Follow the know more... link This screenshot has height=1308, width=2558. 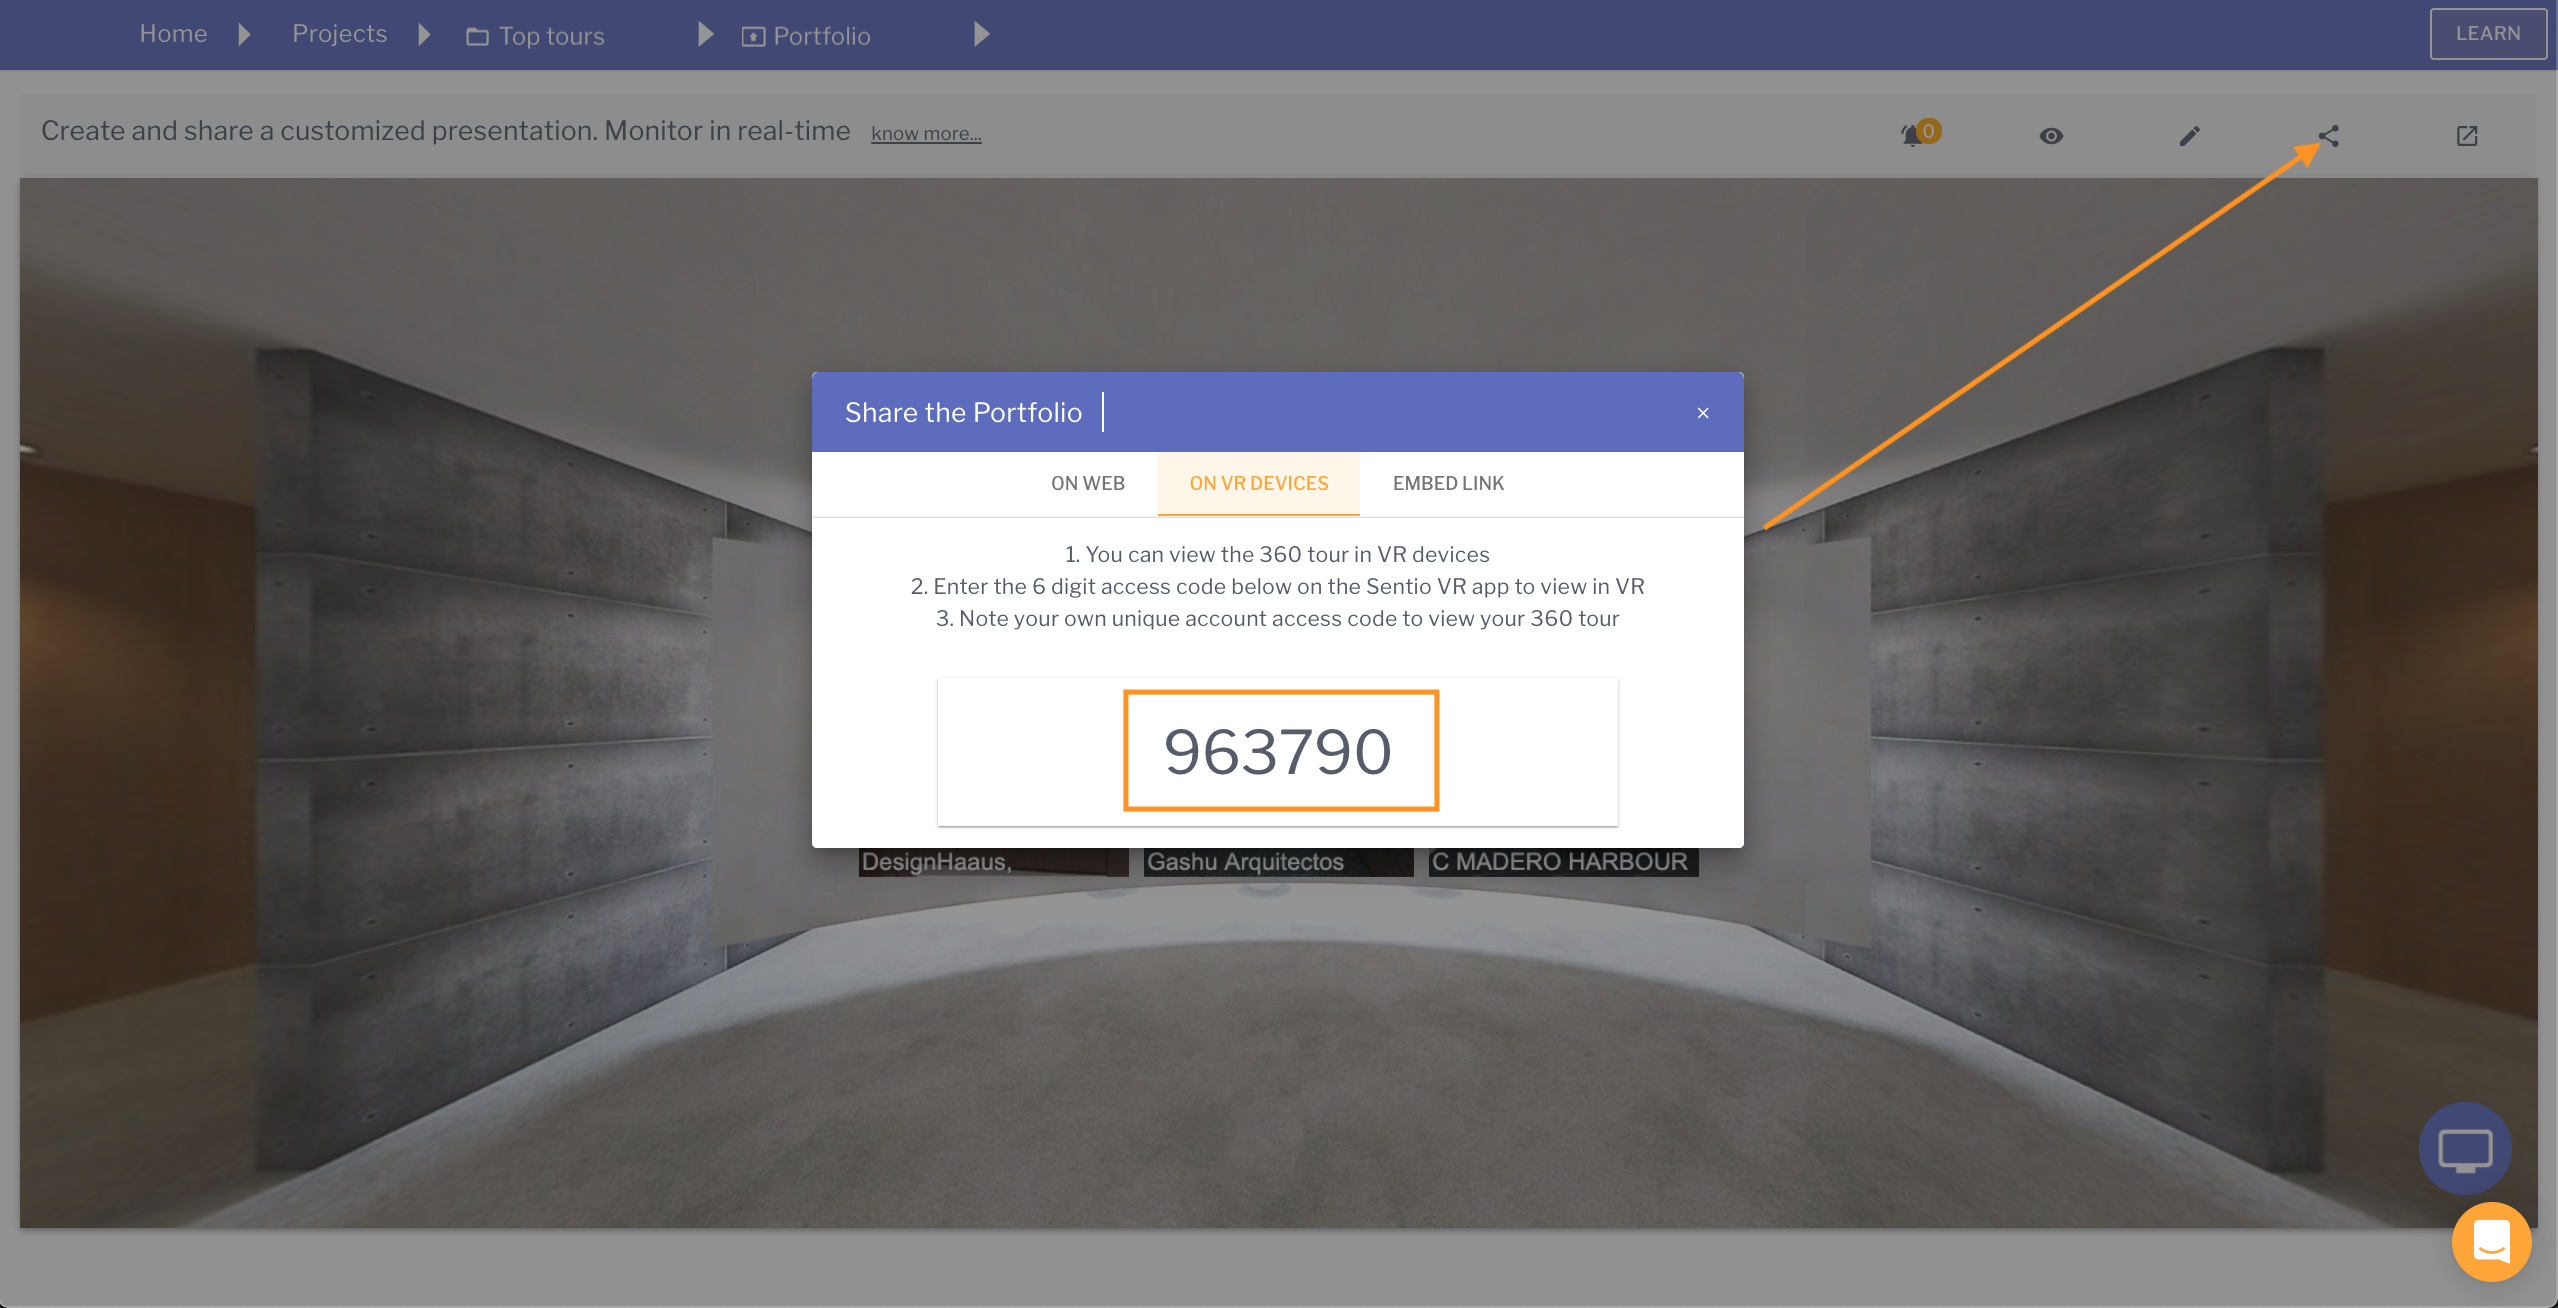925,134
